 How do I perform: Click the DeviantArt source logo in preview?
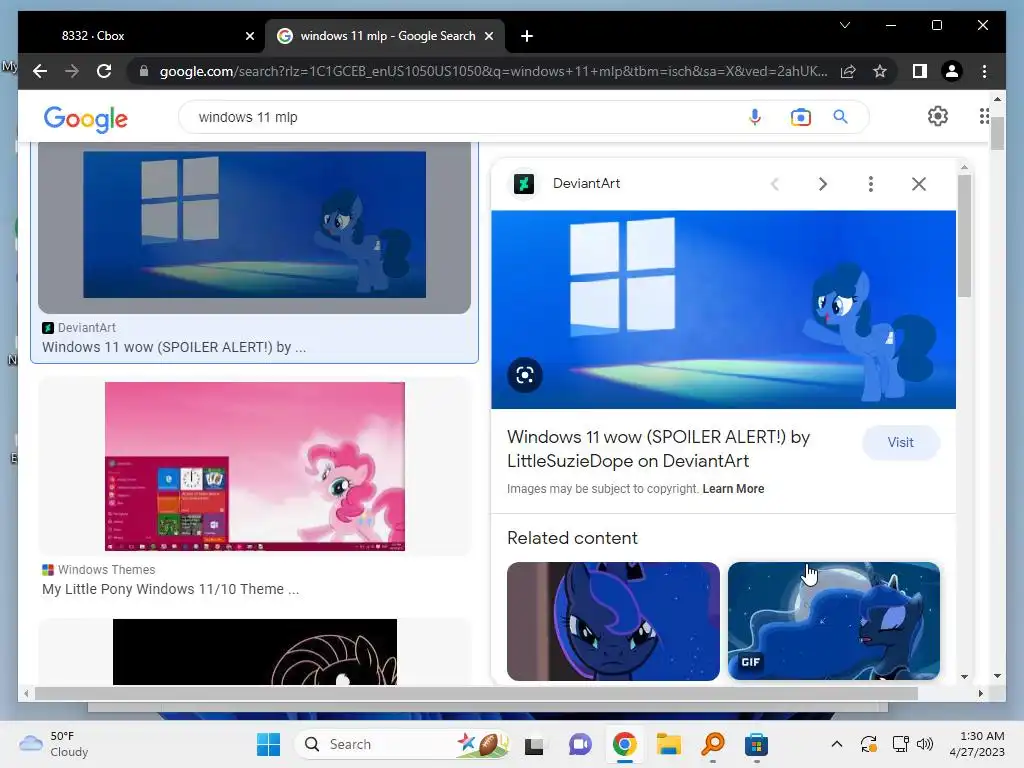(x=524, y=184)
